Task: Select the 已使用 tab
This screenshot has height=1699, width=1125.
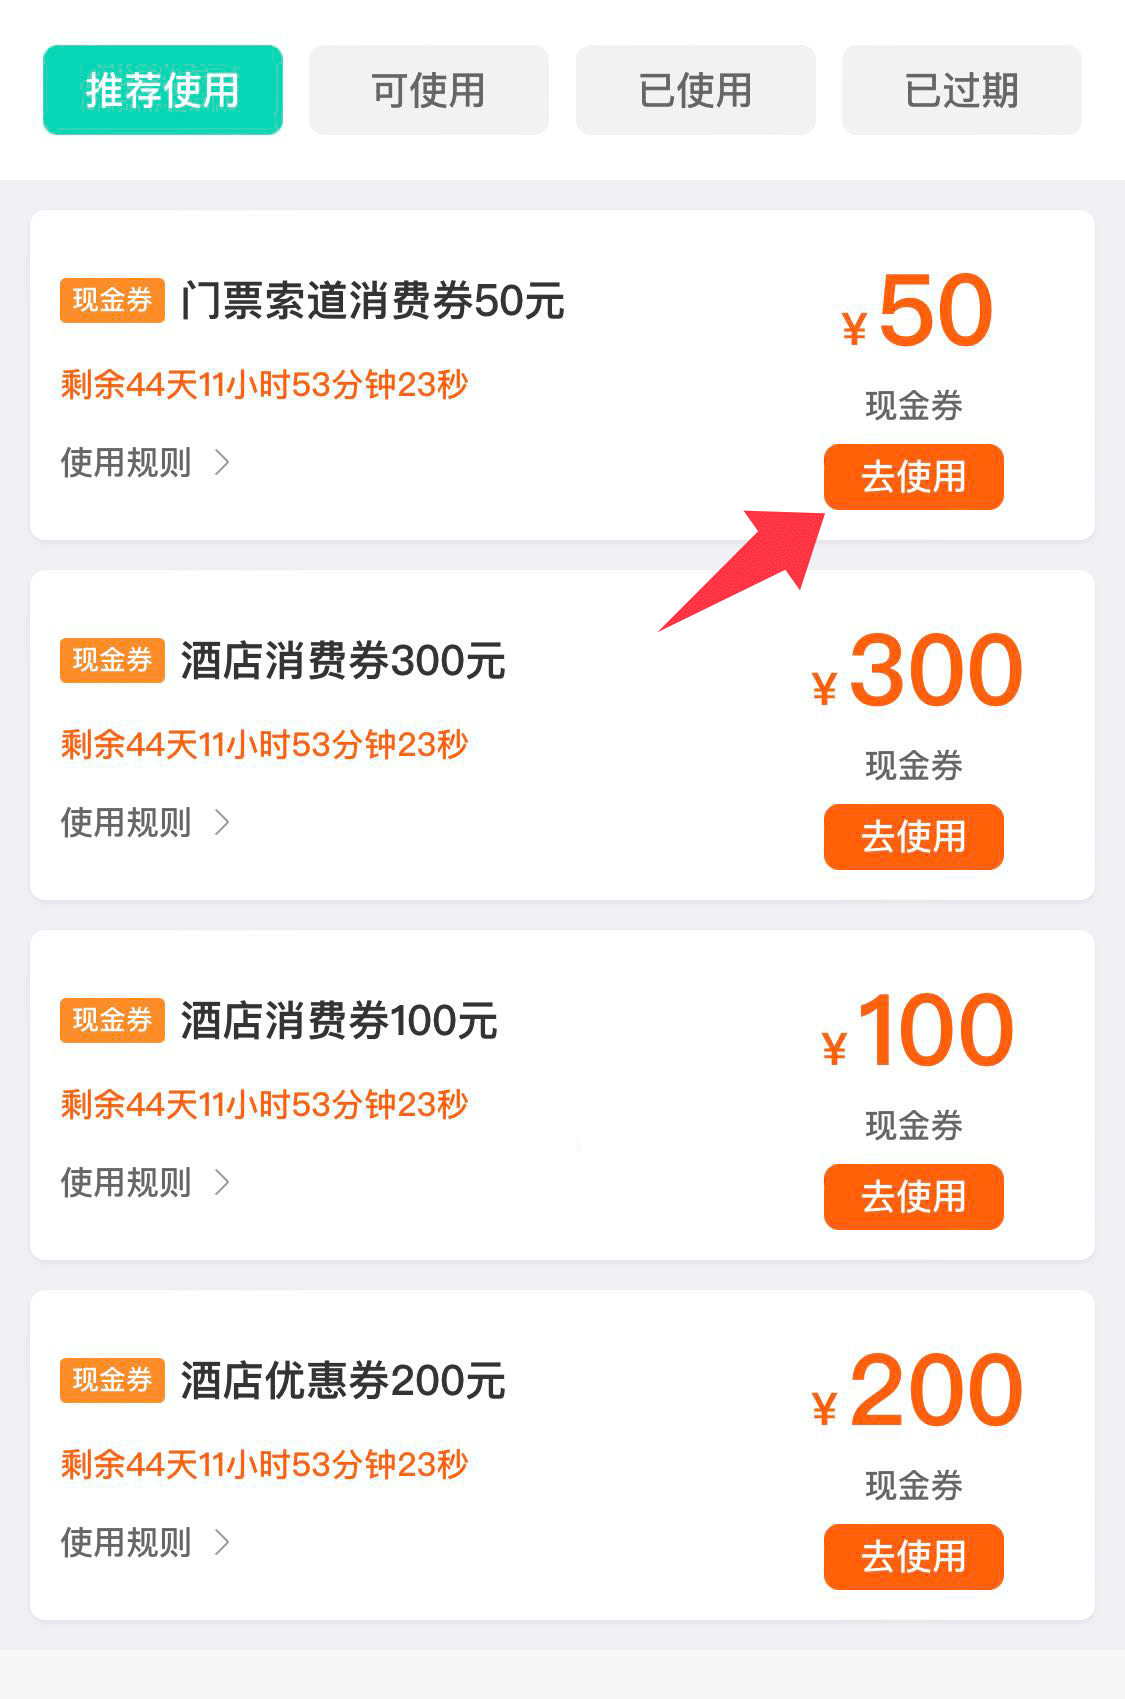Action: 695,90
